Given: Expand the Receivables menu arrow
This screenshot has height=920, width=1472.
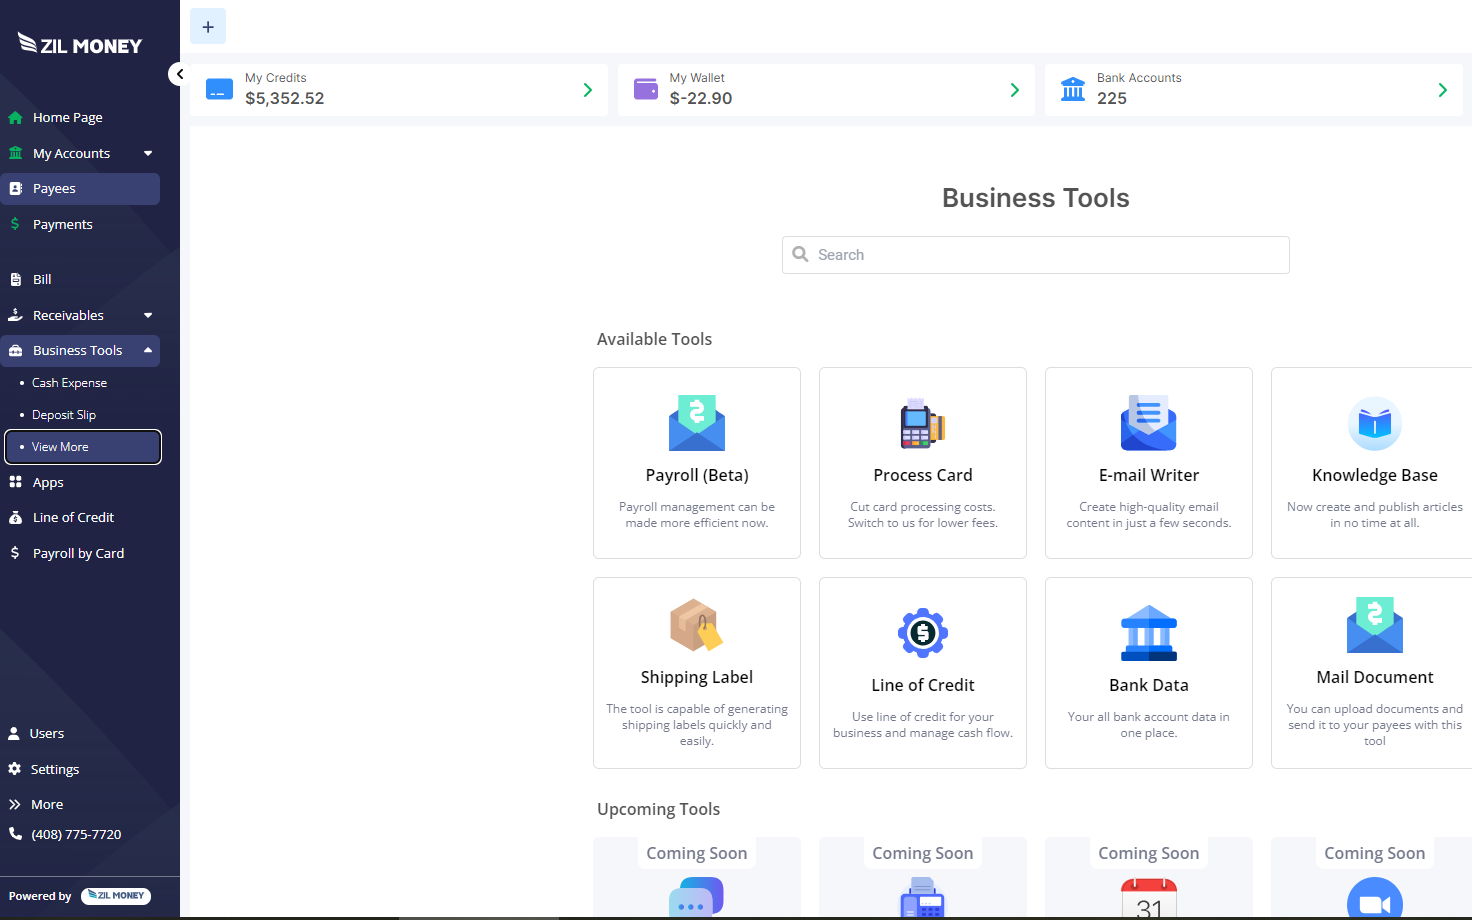Looking at the screenshot, I should pyautogui.click(x=148, y=316).
